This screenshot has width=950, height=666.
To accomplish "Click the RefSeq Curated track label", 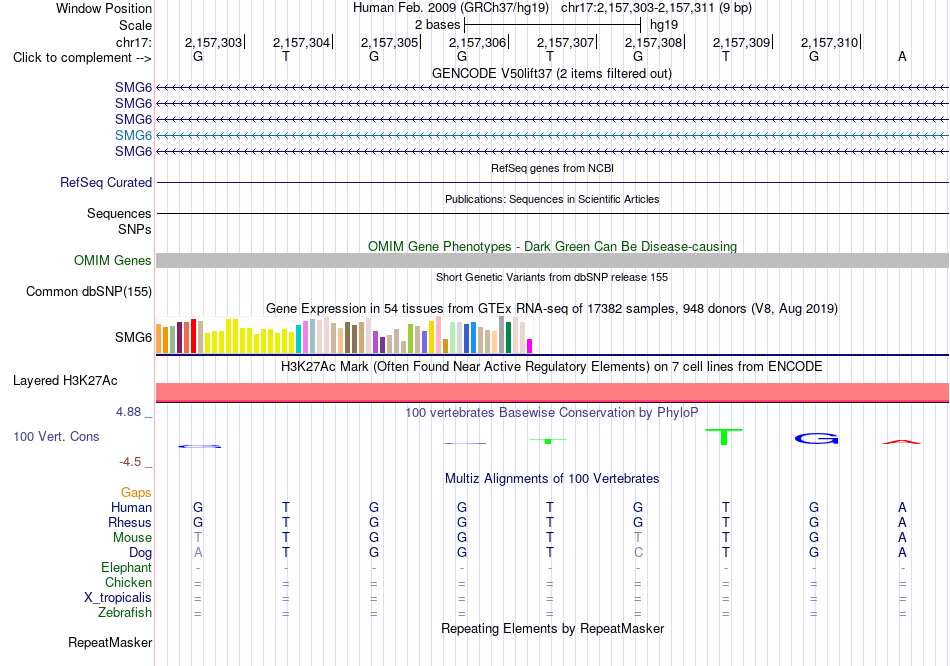I will (x=105, y=182).
